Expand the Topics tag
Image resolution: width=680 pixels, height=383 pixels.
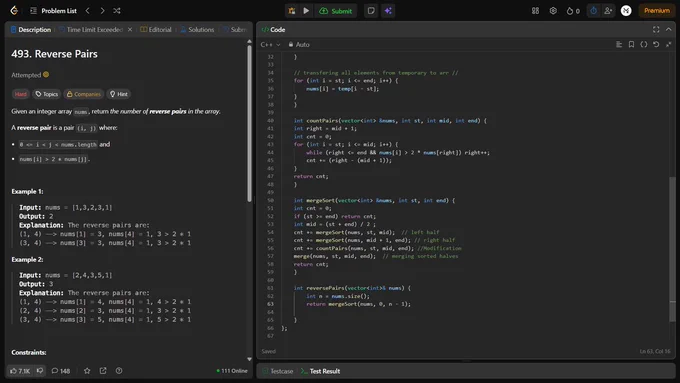[x=46, y=94]
